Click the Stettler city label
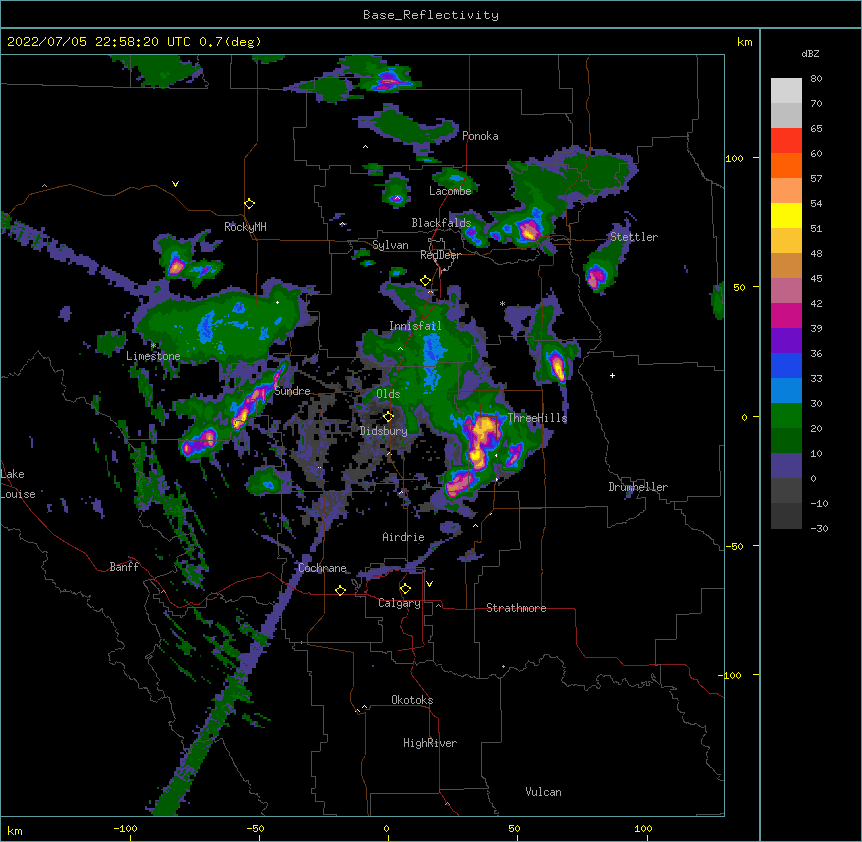This screenshot has height=842, width=862. tap(634, 237)
